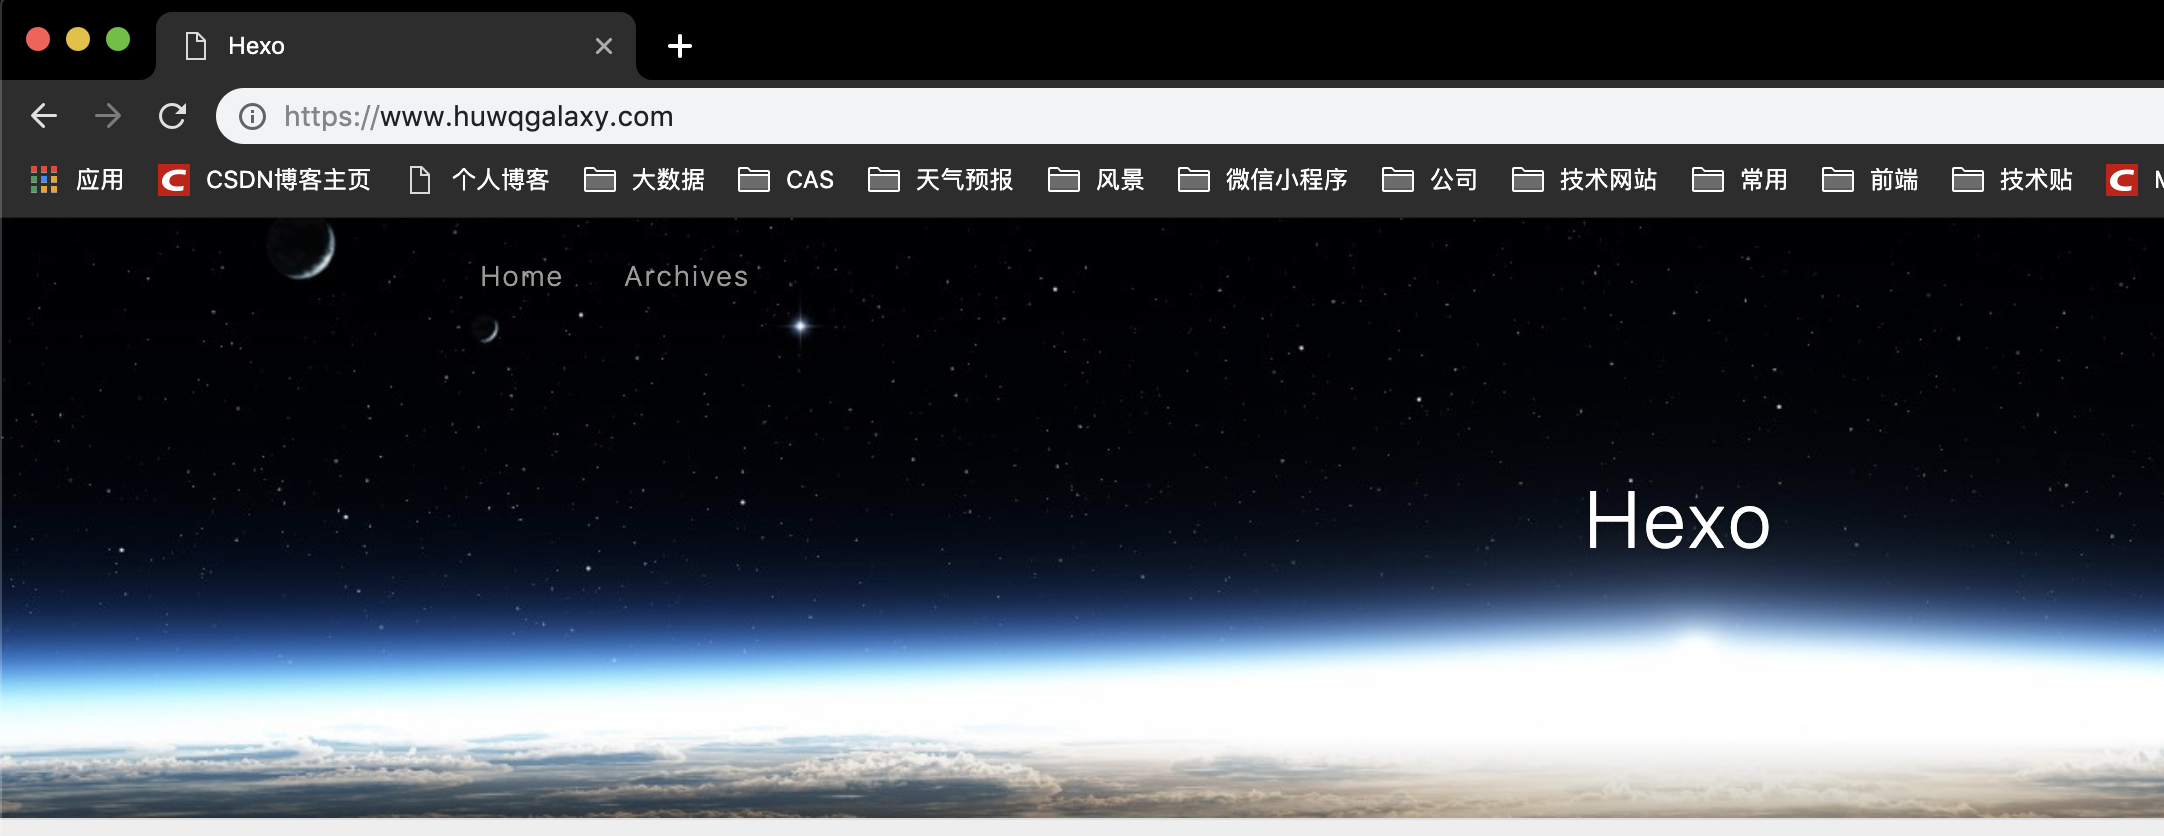The width and height of the screenshot is (2164, 836).
Task: Click the Hexo site title
Action: [1678, 521]
